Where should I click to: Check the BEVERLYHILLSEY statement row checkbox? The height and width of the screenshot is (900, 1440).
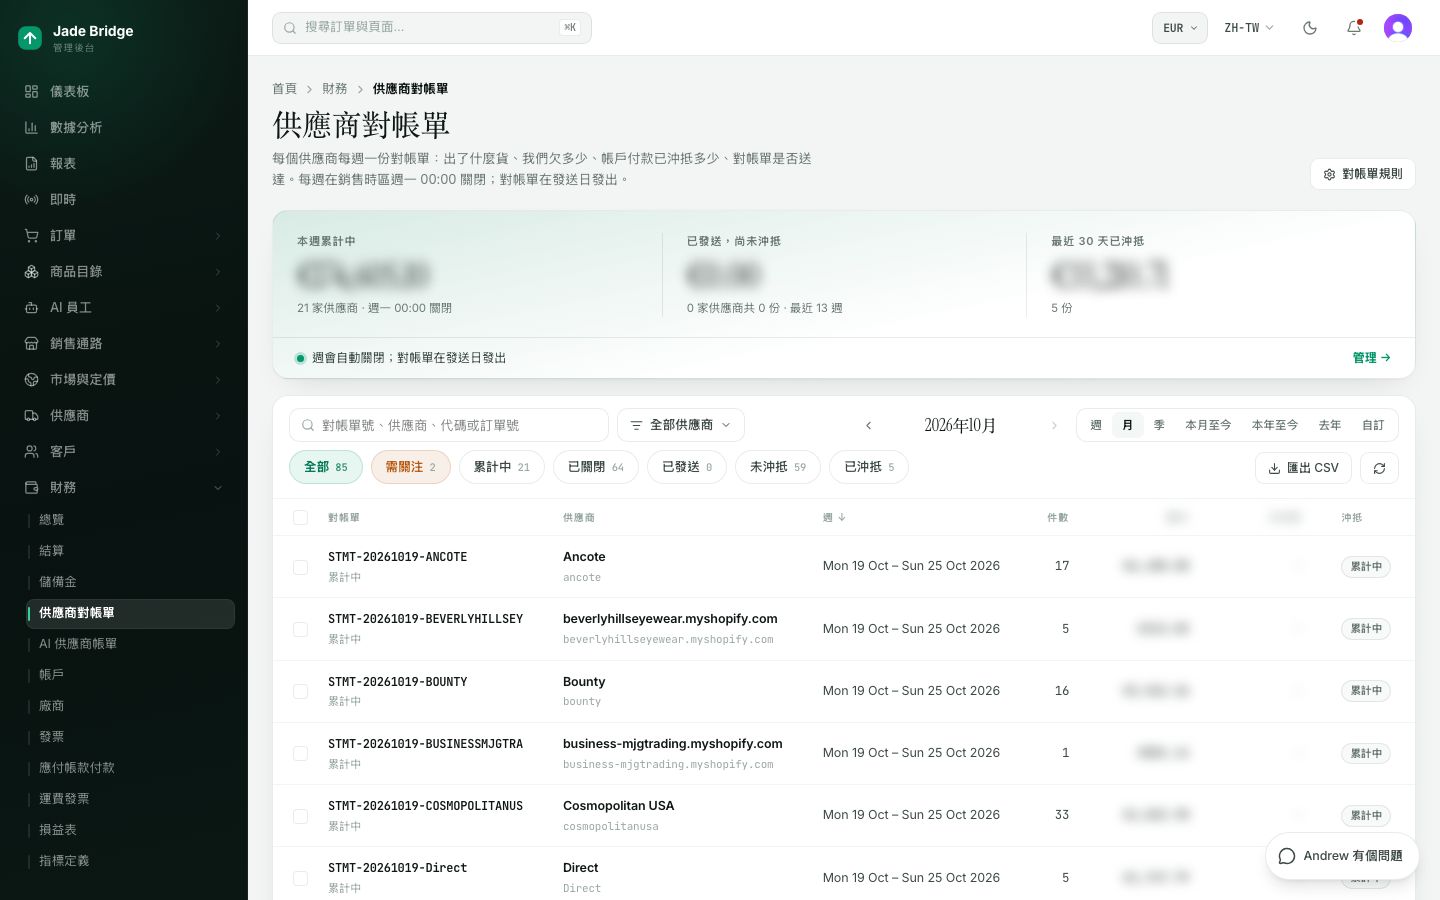point(300,629)
